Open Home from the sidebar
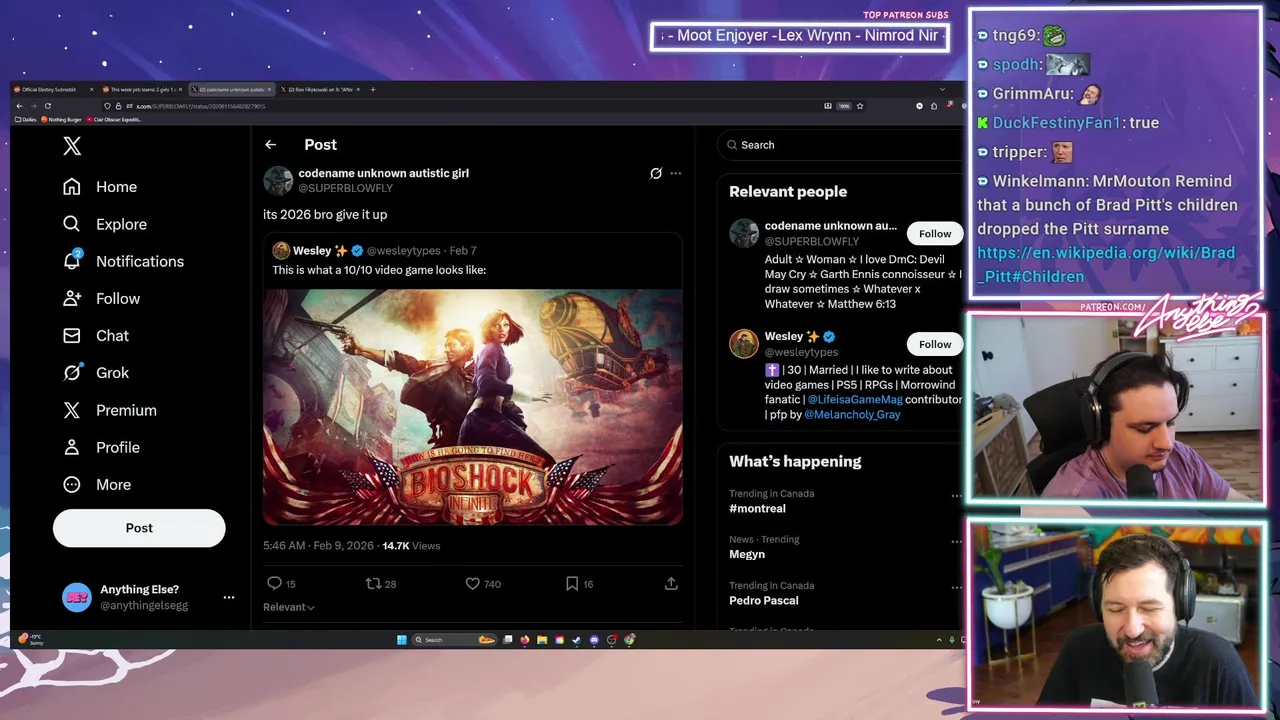 pyautogui.click(x=100, y=187)
